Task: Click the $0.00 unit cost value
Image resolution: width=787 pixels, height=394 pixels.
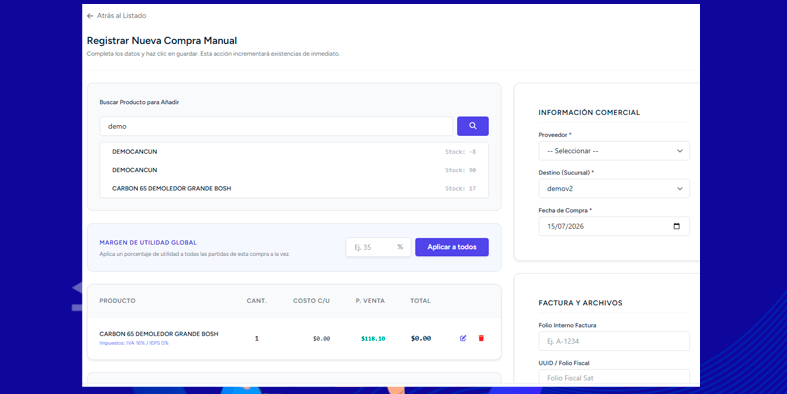Action: [x=321, y=339]
